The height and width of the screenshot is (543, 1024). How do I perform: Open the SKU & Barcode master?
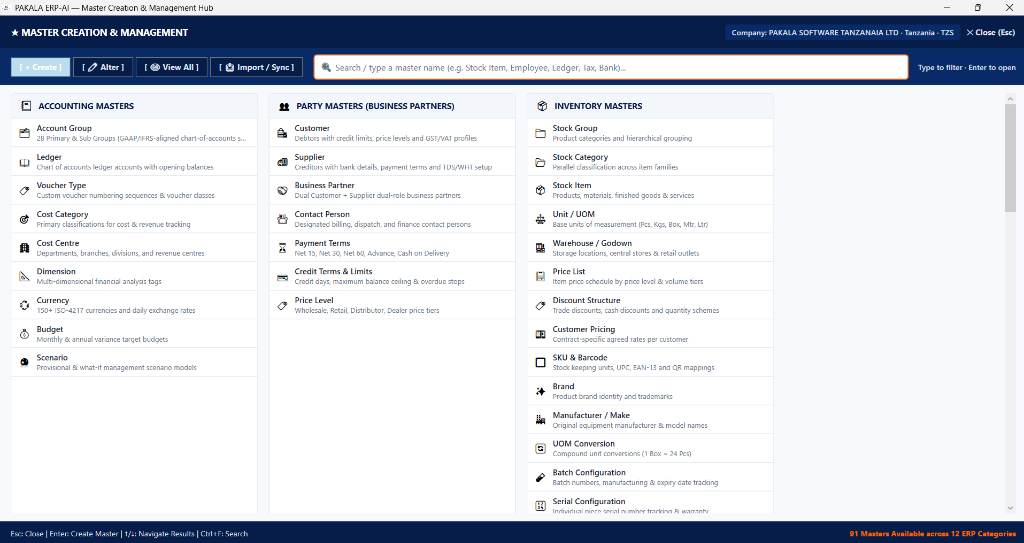(650, 363)
